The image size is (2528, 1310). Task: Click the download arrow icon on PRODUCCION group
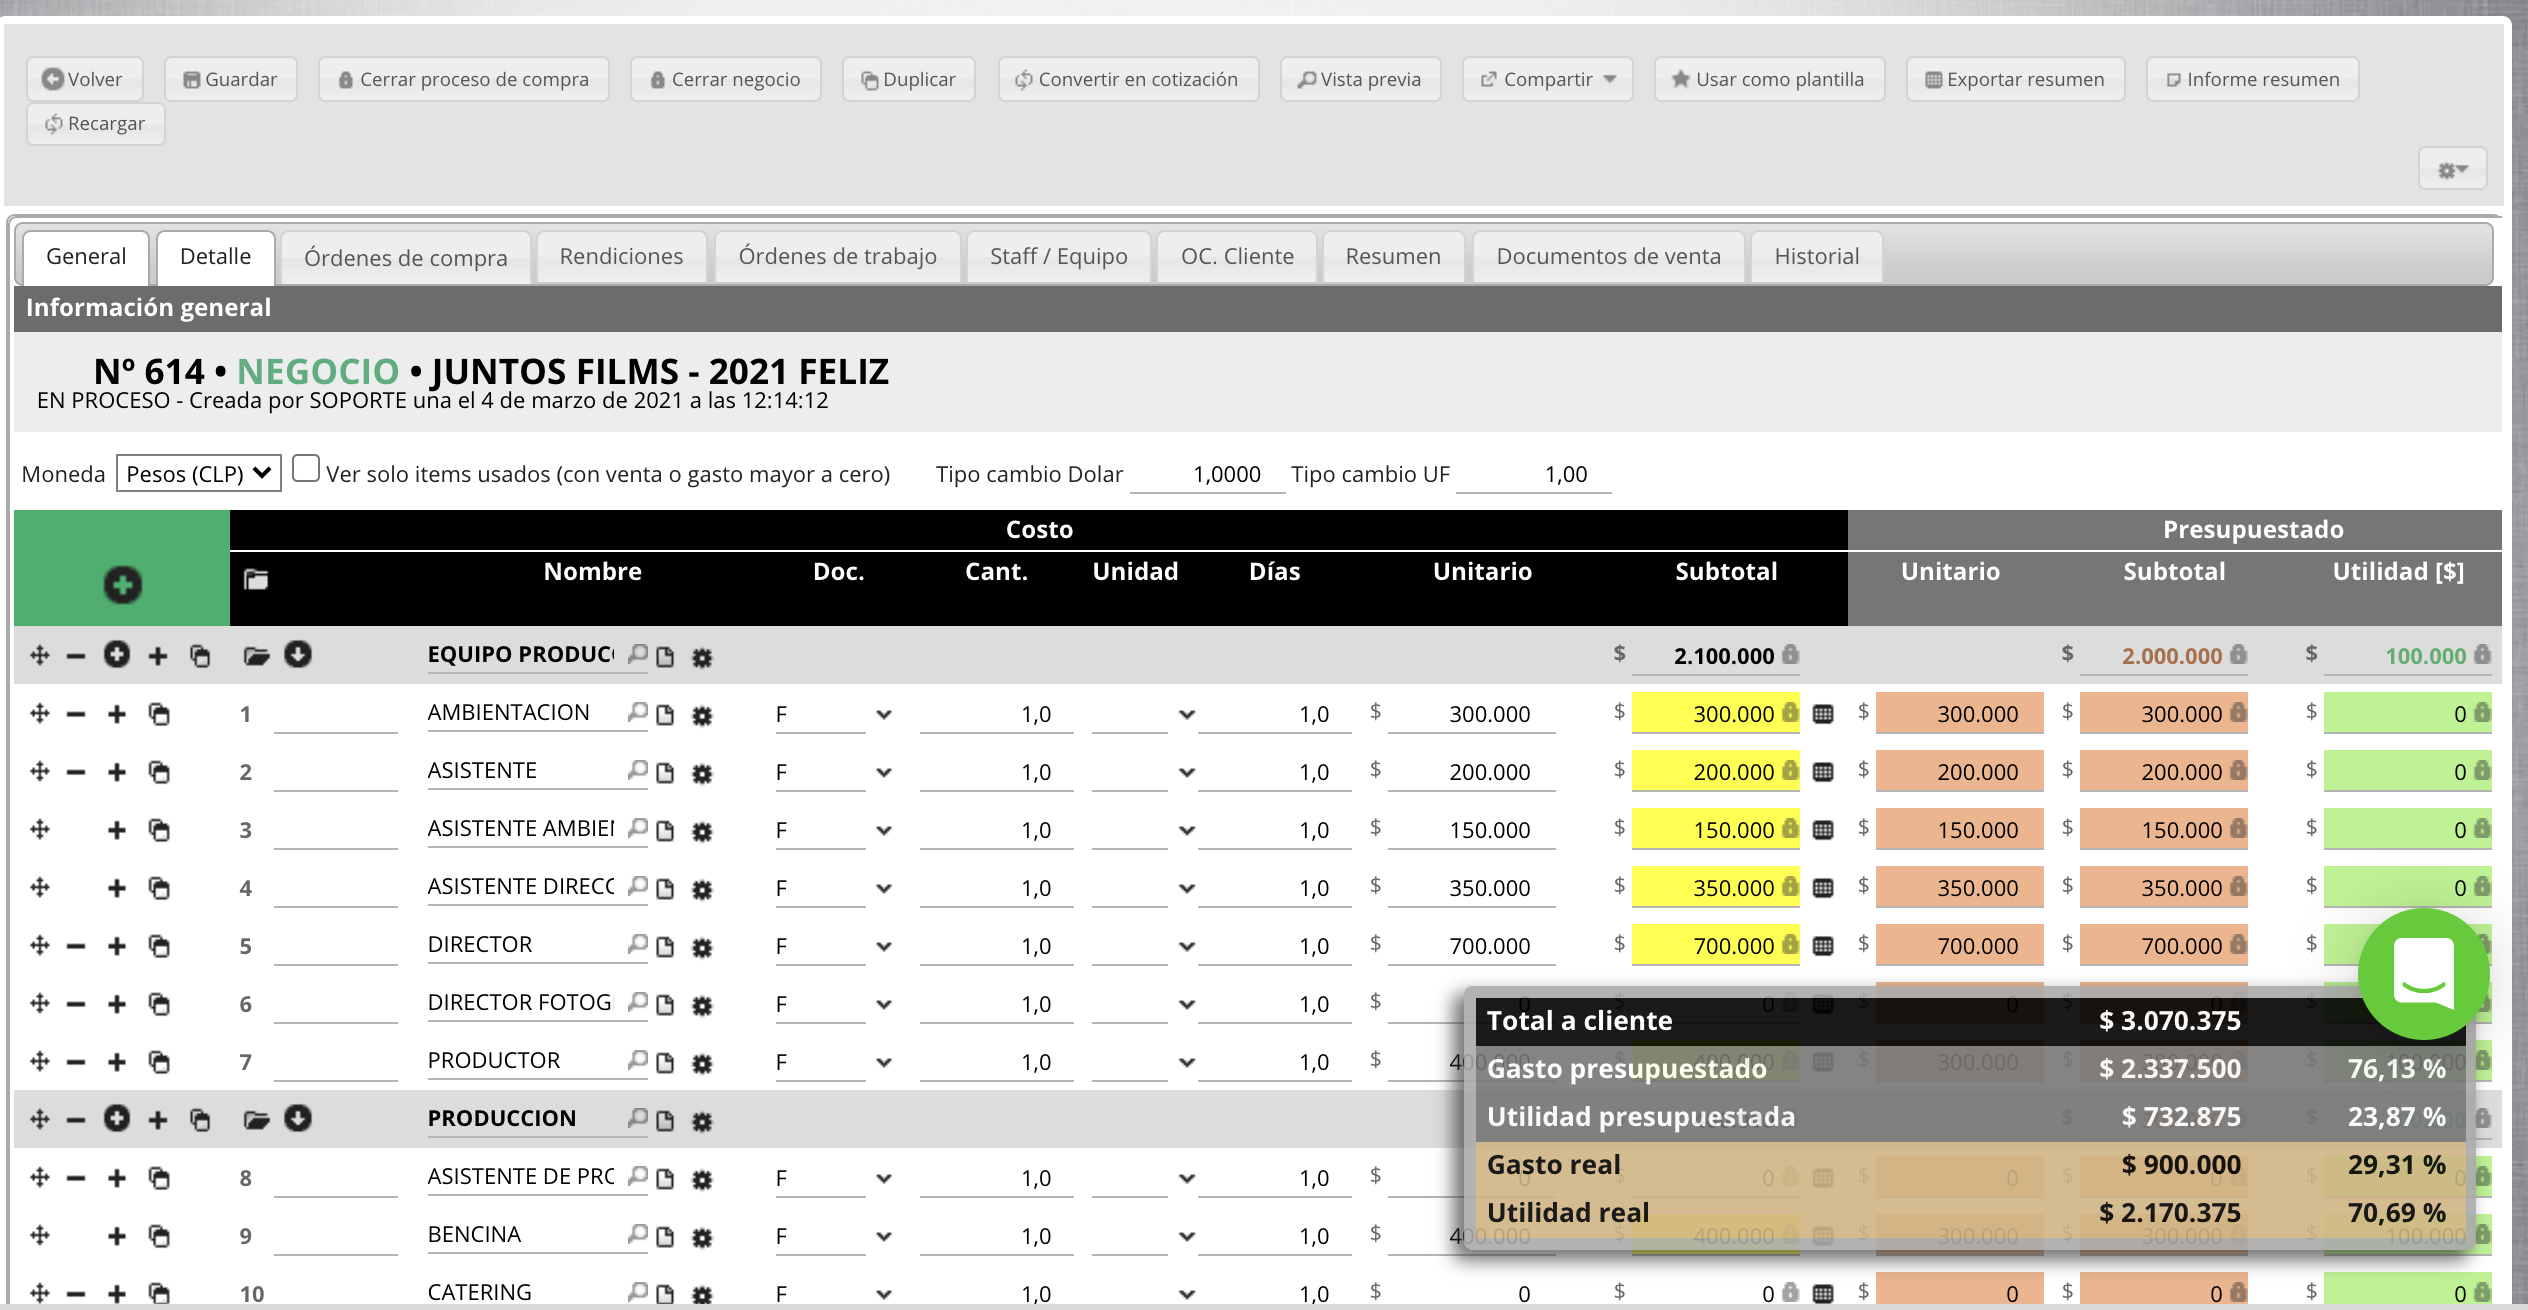click(295, 1119)
